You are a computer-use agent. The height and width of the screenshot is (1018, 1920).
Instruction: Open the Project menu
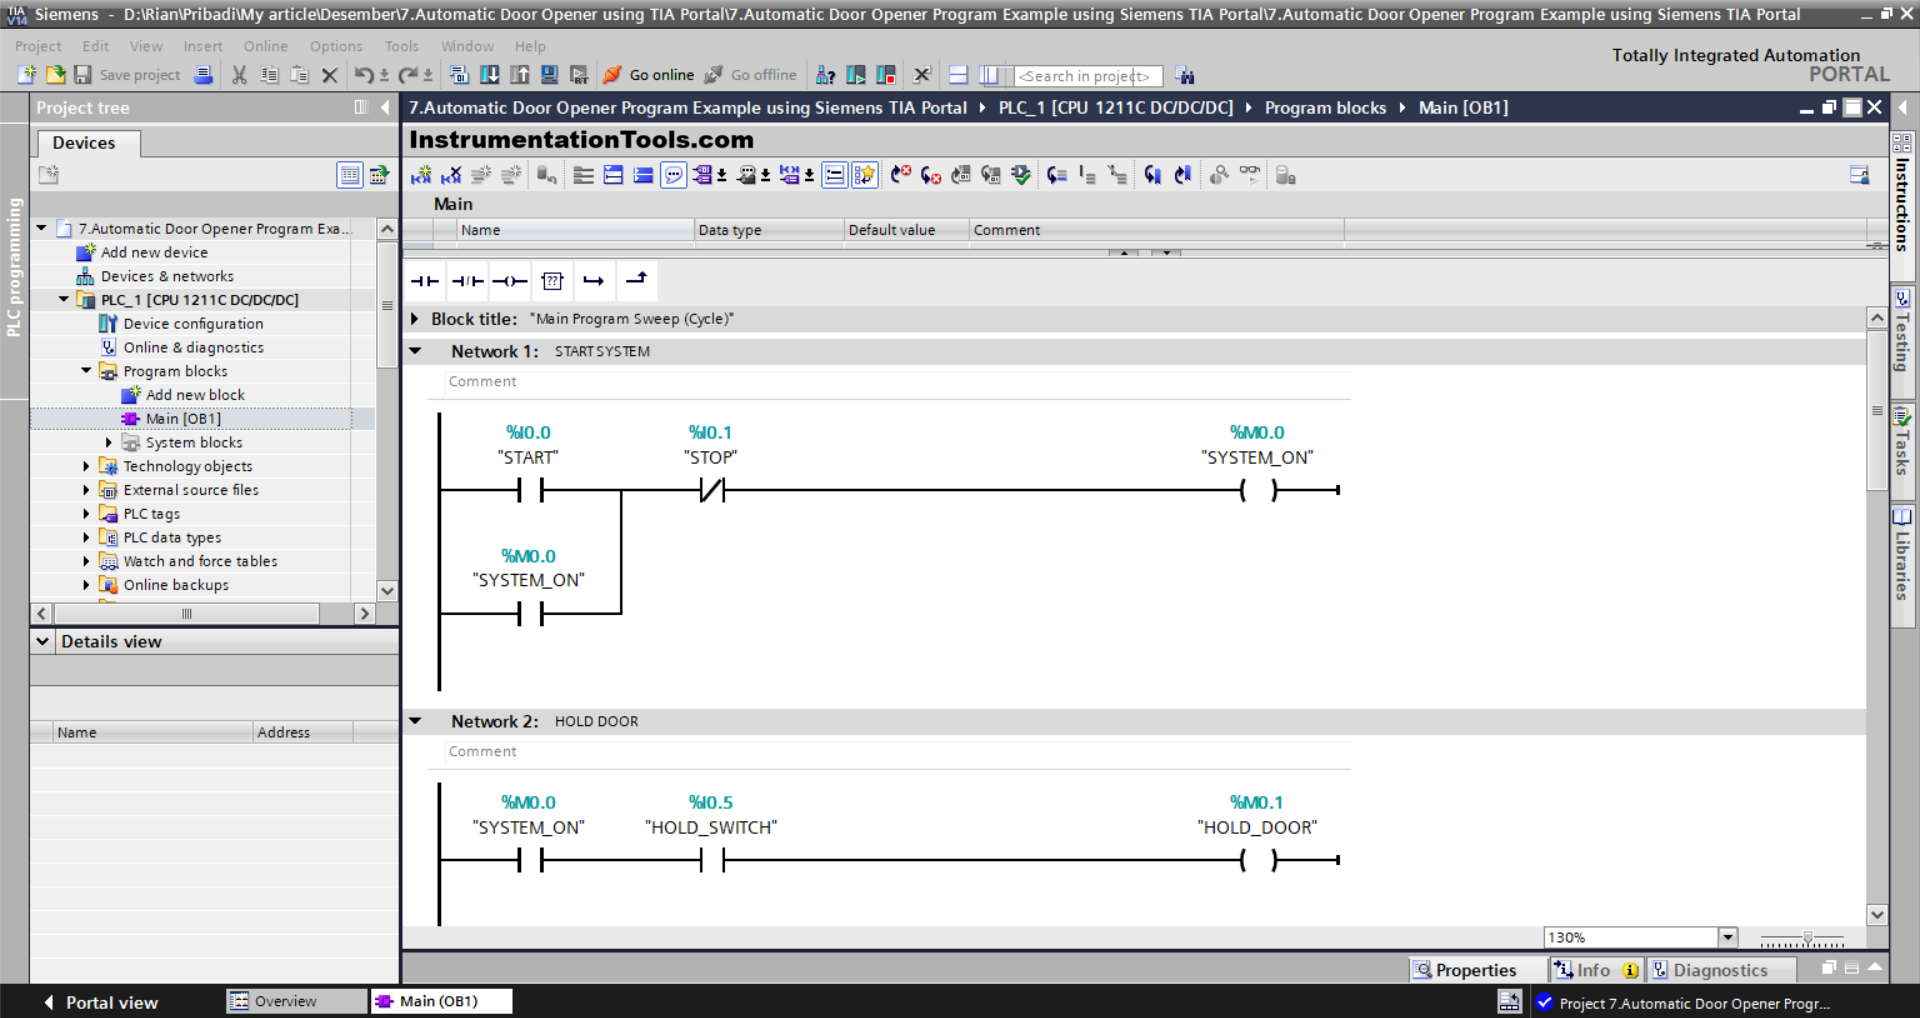[38, 46]
